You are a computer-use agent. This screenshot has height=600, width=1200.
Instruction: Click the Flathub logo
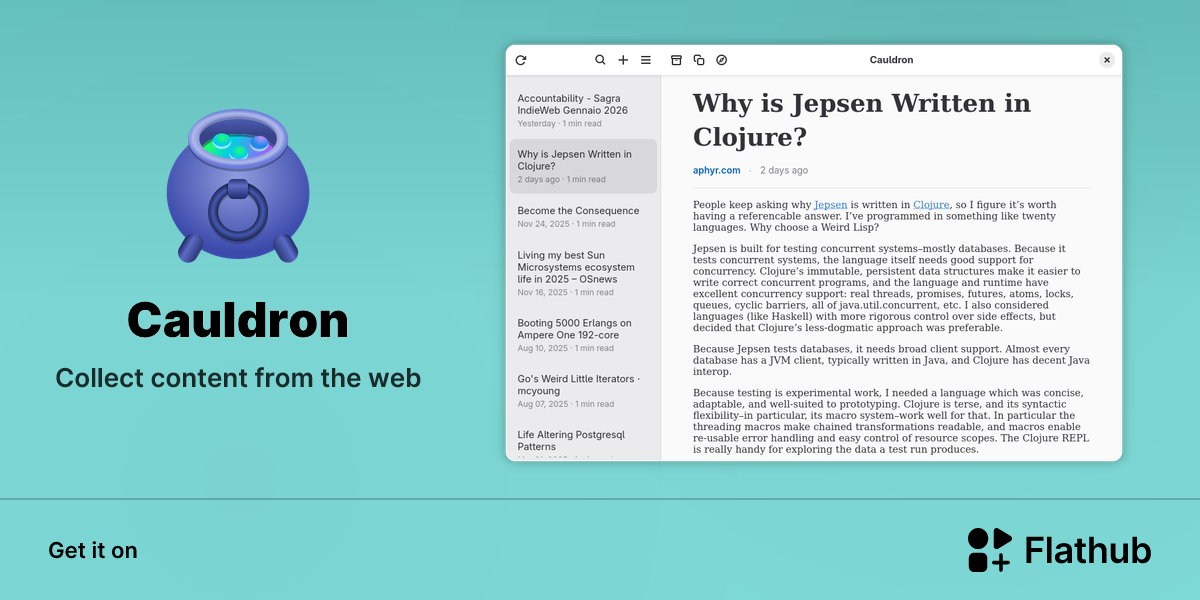point(1059,550)
